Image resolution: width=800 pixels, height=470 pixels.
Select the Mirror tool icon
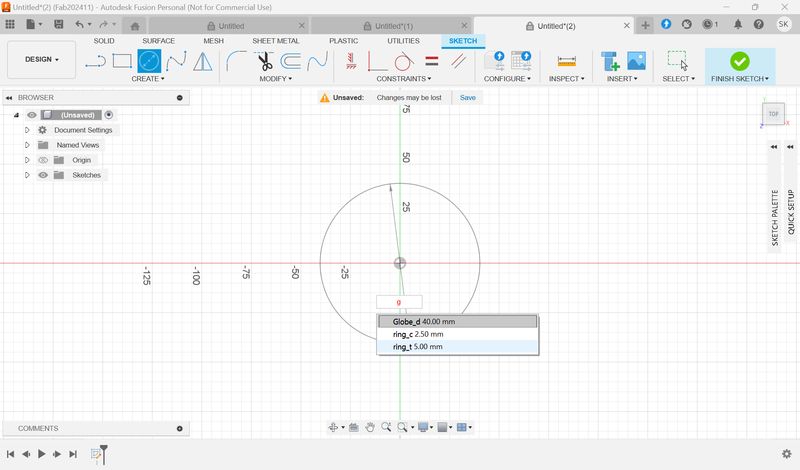point(203,61)
